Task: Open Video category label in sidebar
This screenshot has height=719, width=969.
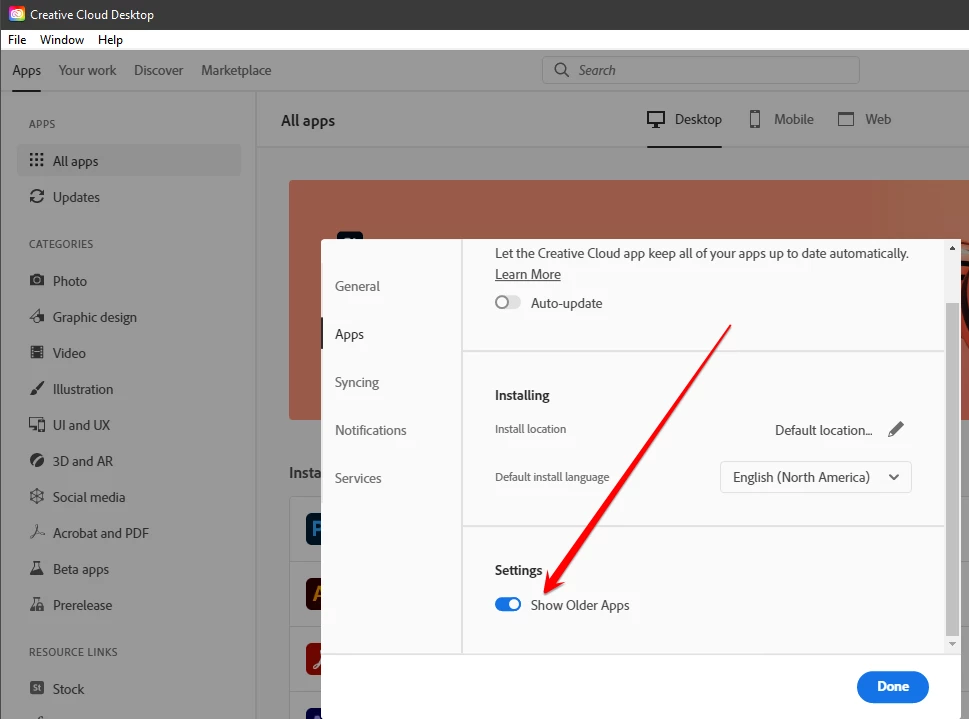Action: coord(69,353)
